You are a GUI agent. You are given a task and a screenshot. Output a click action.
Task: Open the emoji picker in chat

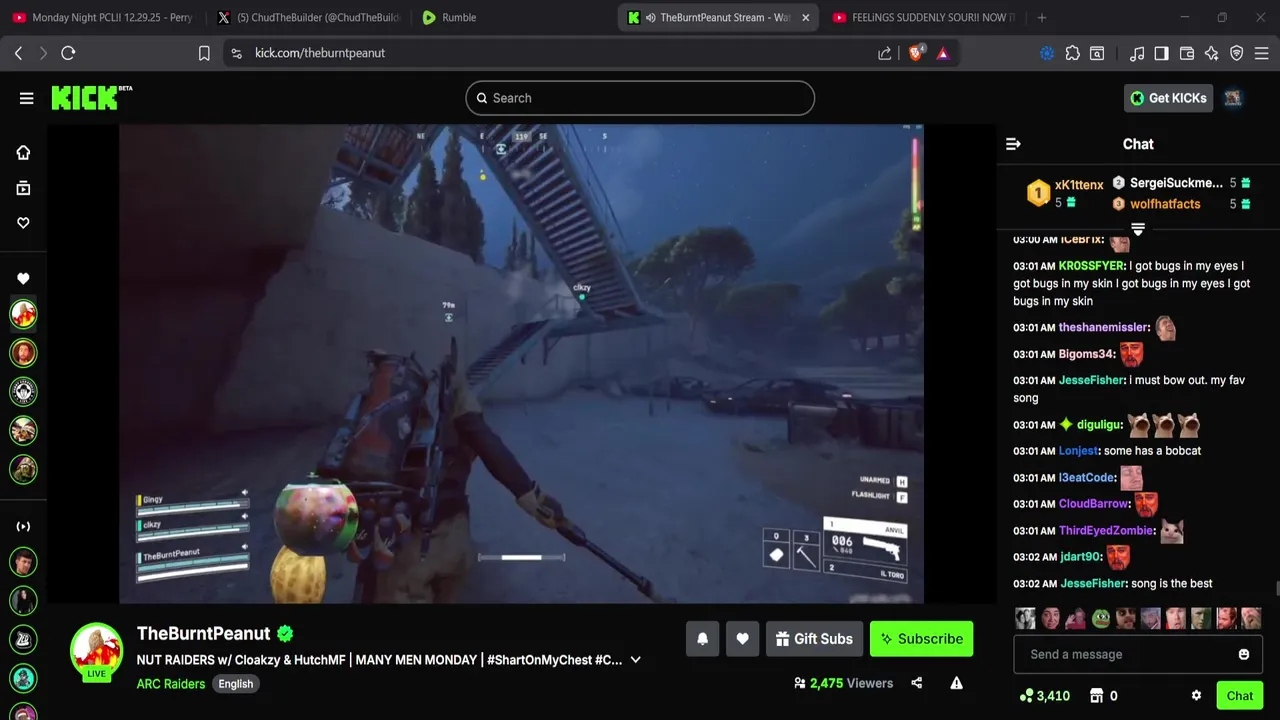coord(1244,654)
